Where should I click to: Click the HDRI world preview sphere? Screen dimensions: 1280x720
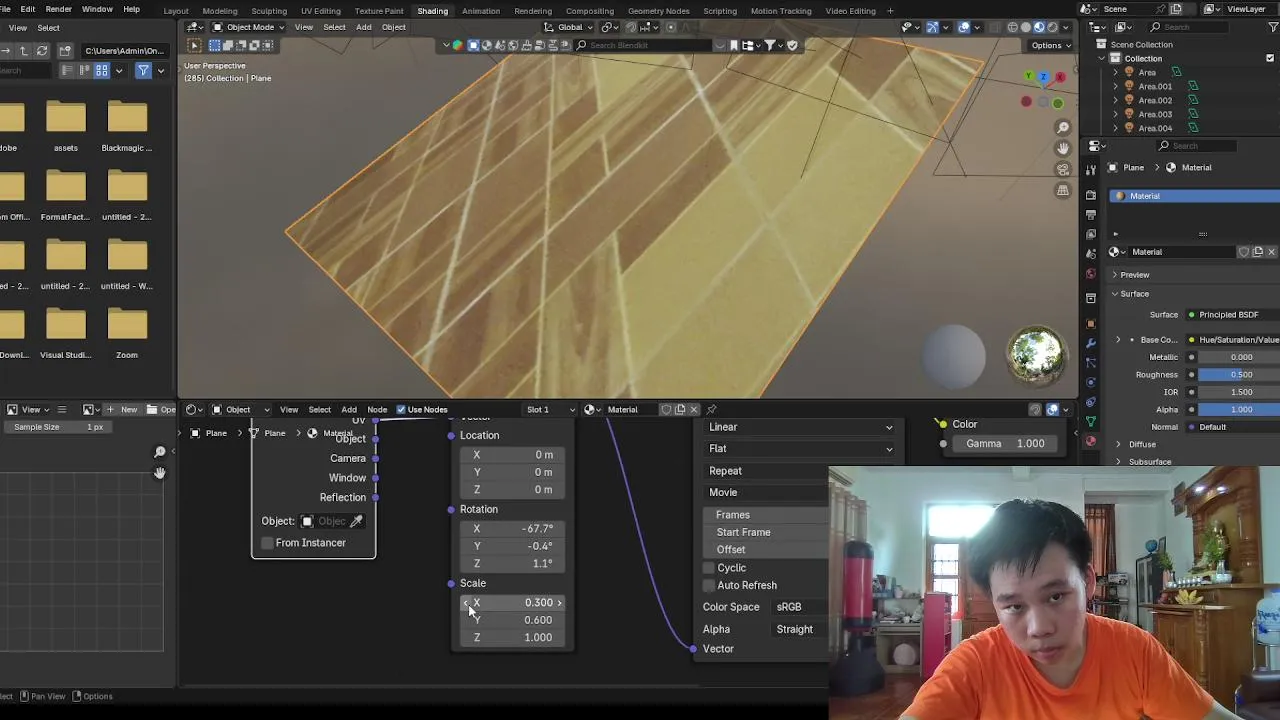tap(1036, 355)
